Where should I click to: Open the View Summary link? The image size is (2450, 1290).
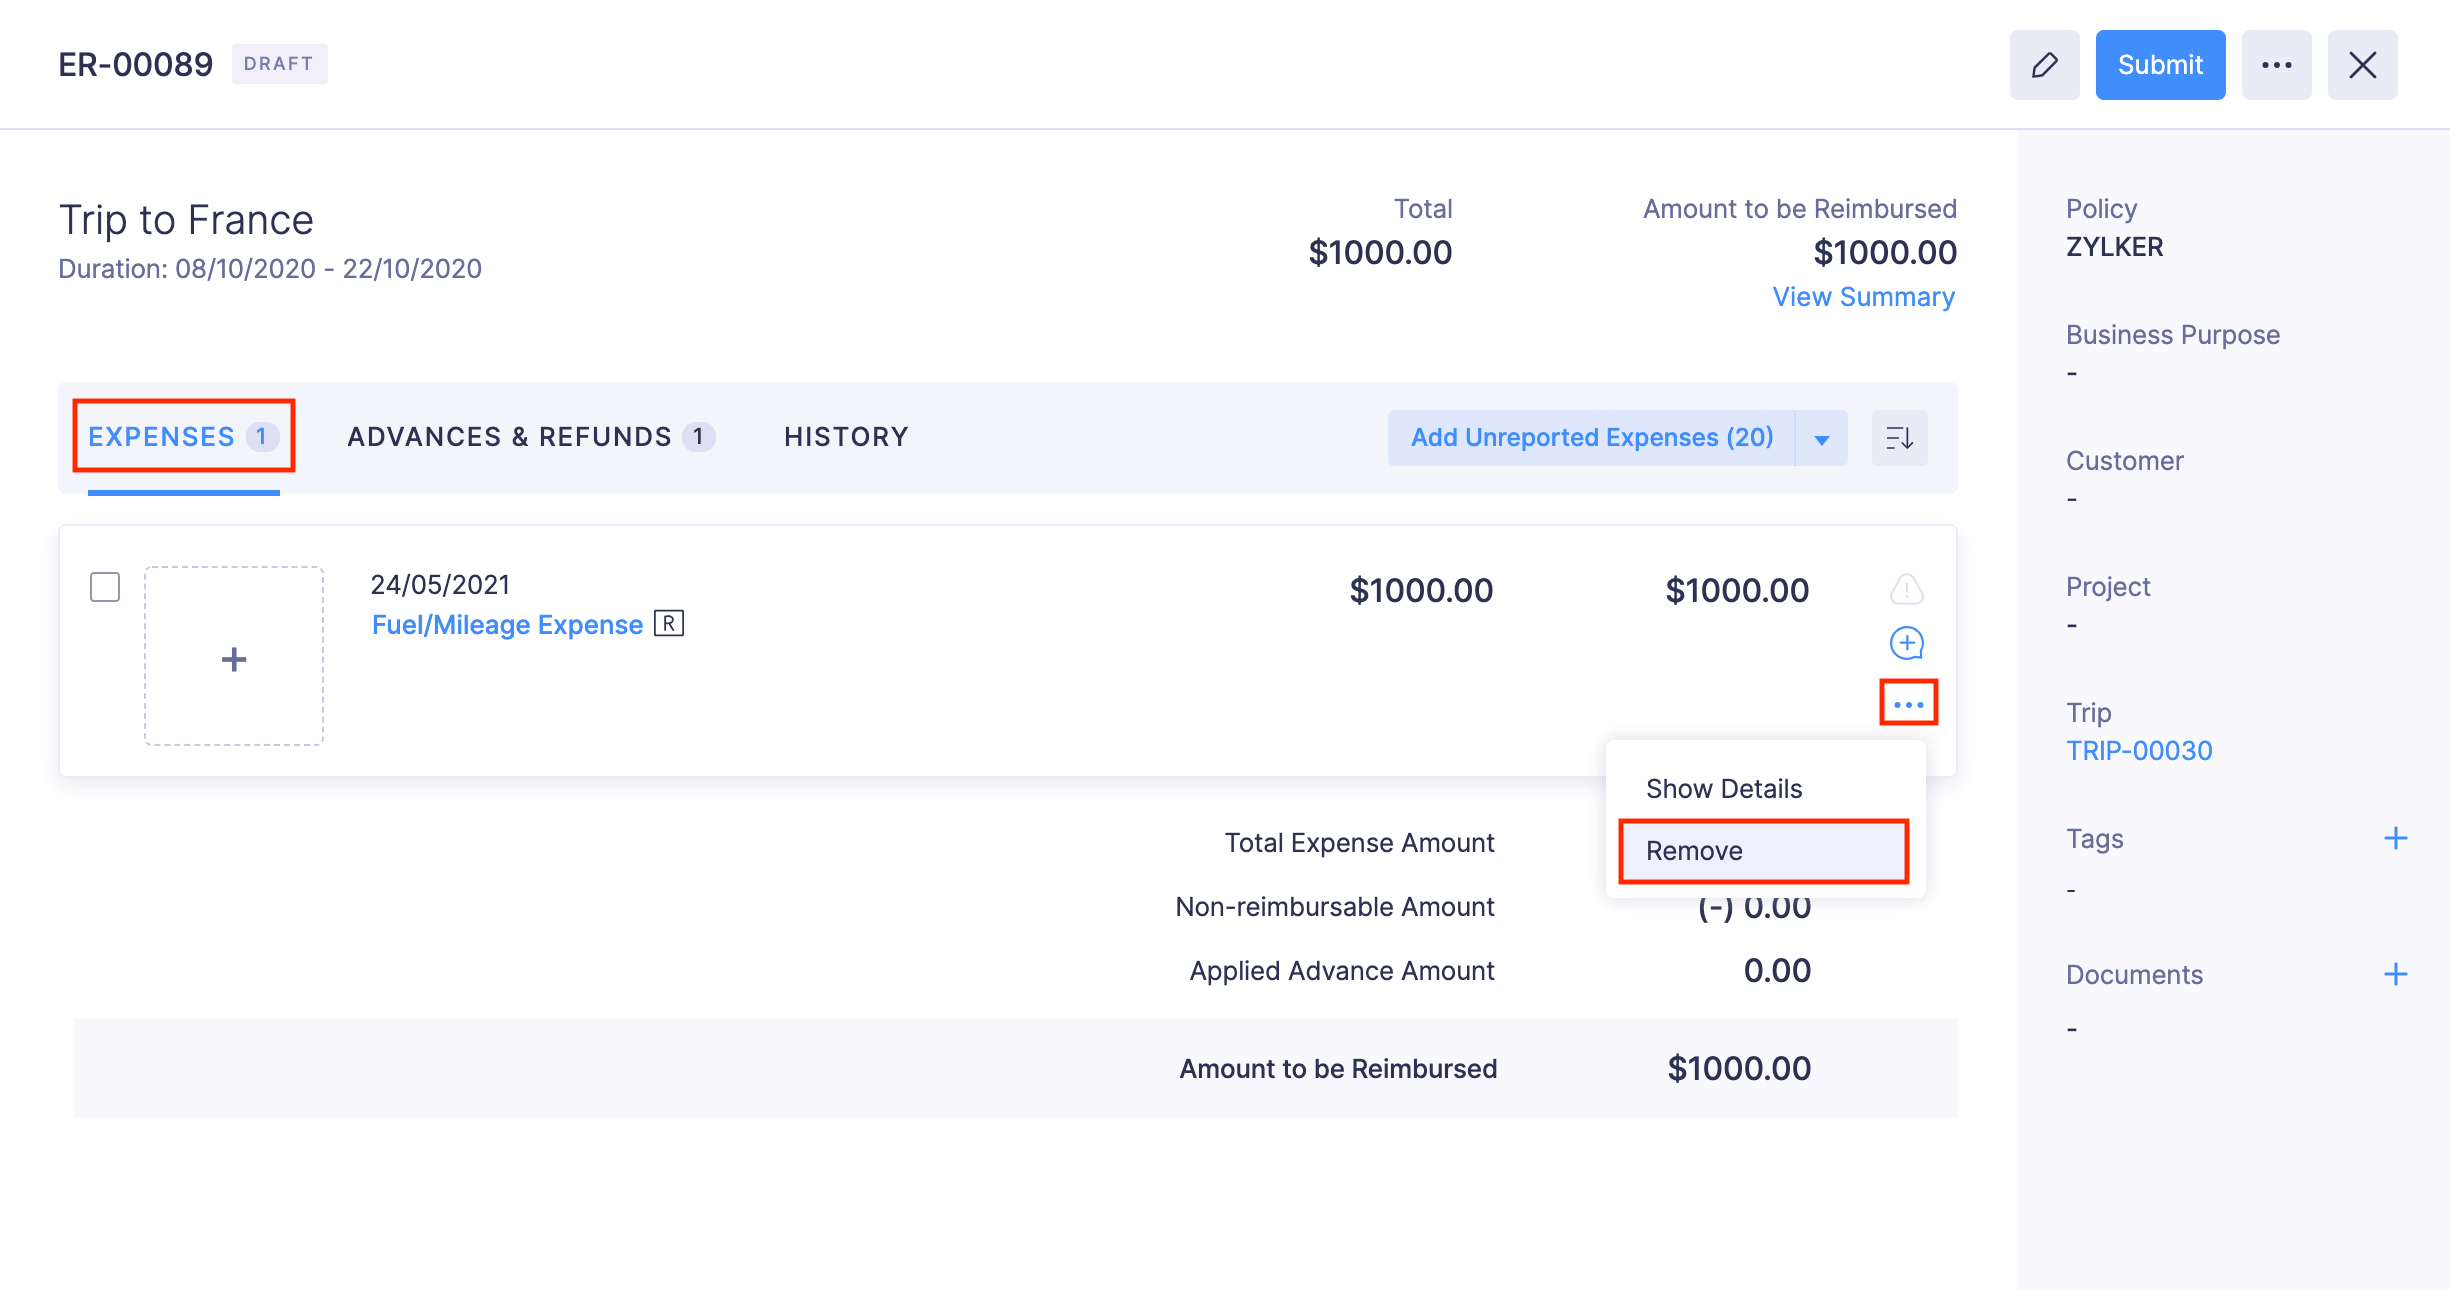[x=1862, y=296]
